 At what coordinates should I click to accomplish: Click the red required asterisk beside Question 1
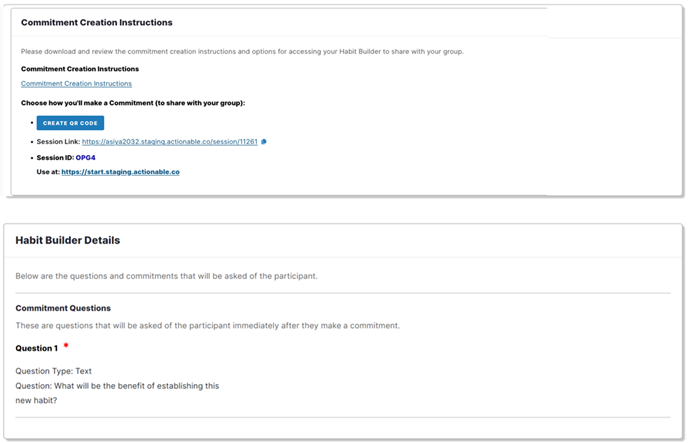pyautogui.click(x=66, y=346)
